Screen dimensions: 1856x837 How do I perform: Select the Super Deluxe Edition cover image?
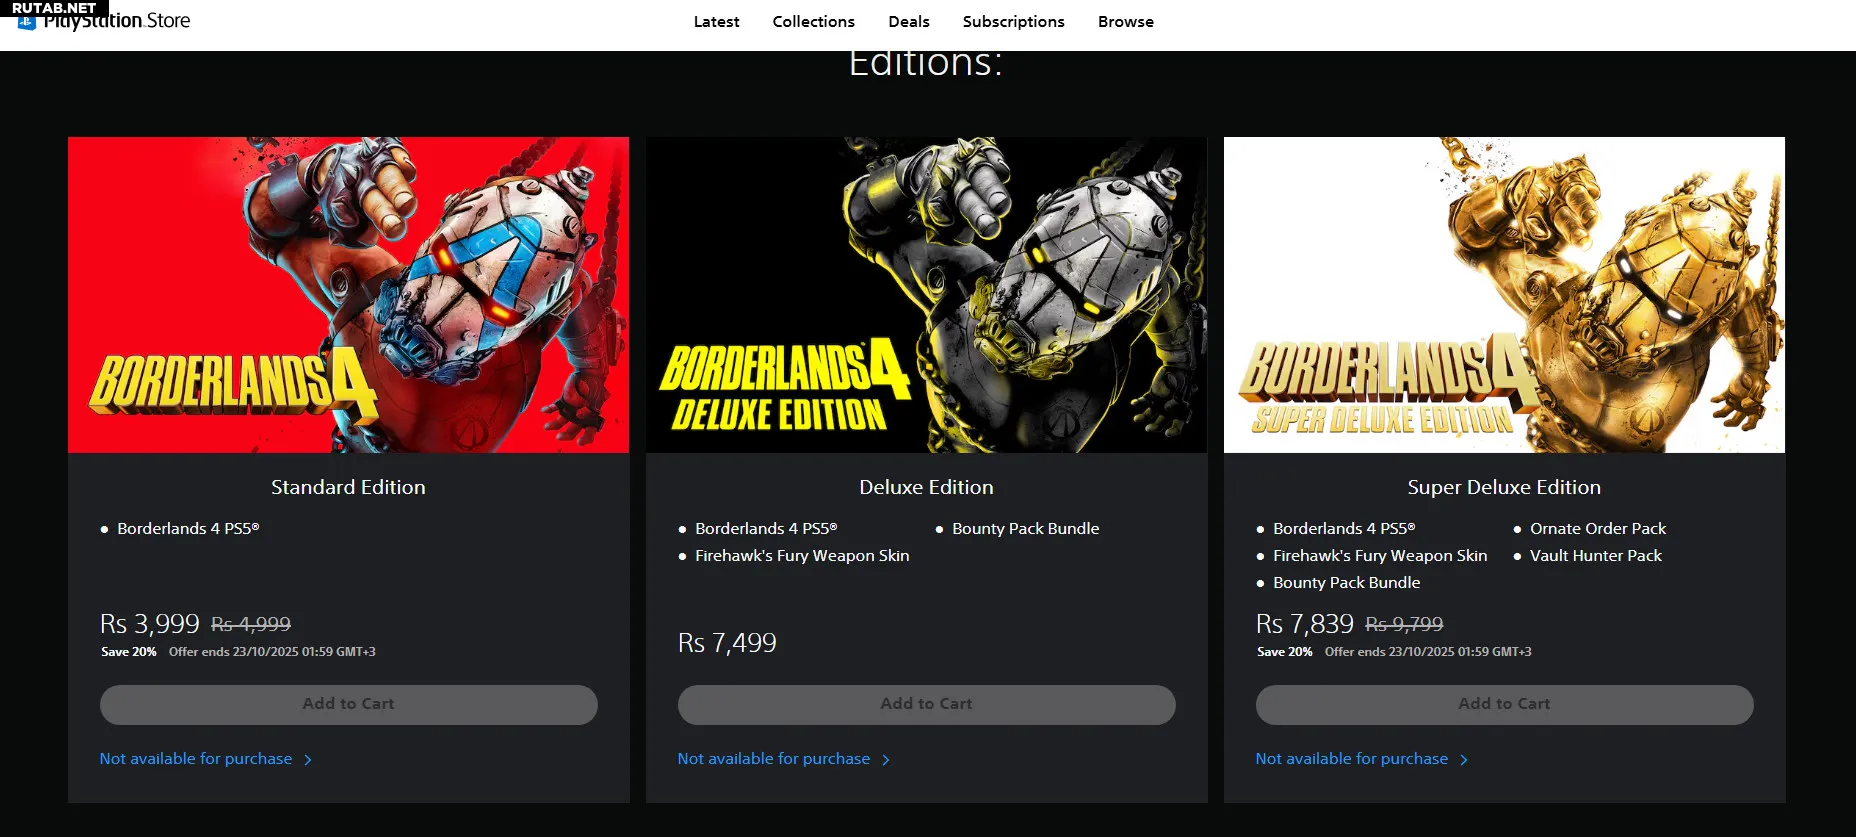click(1504, 295)
